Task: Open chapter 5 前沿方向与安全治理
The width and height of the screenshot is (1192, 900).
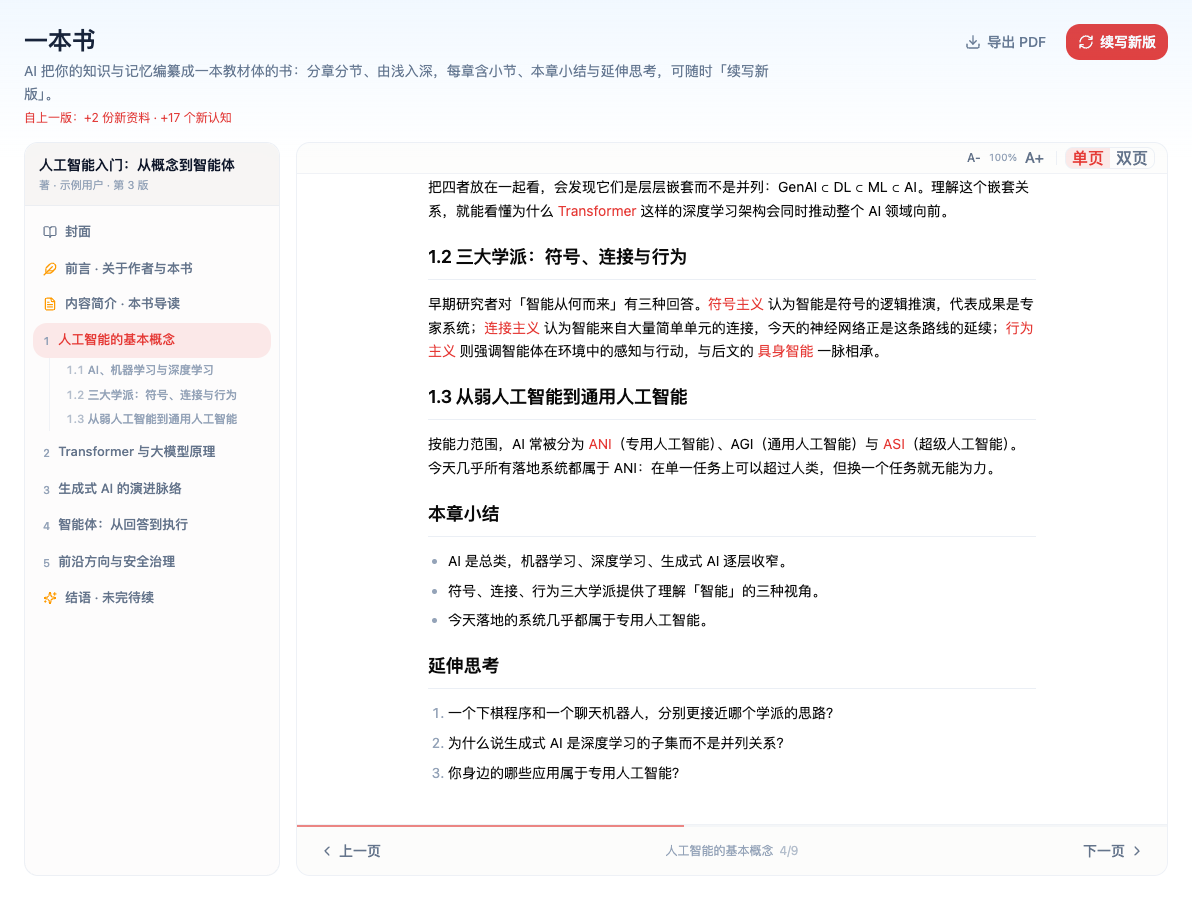Action: (152, 562)
